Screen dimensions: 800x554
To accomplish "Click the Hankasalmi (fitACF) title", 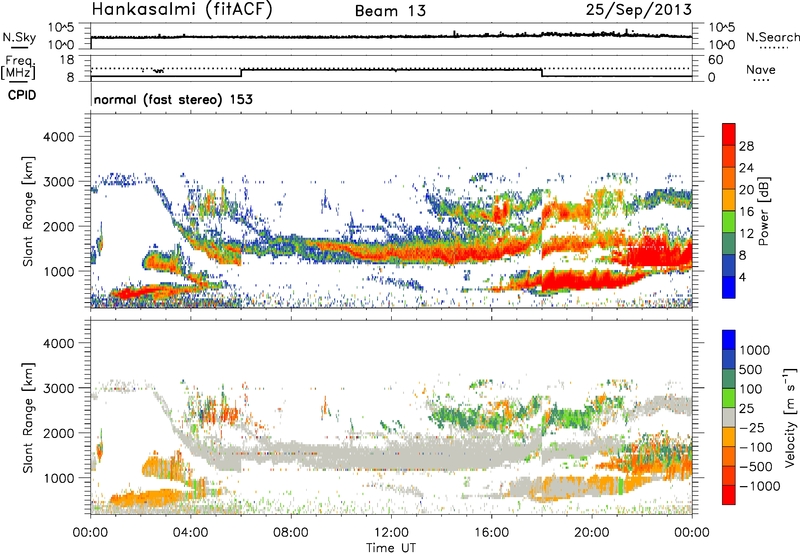I will coord(182,10).
